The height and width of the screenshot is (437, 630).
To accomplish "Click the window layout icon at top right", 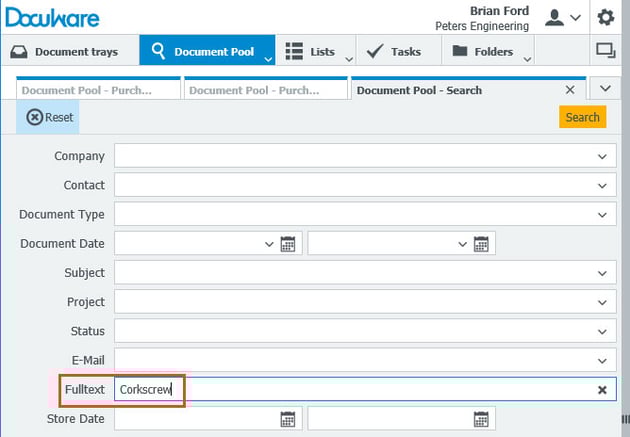I will pos(605,50).
